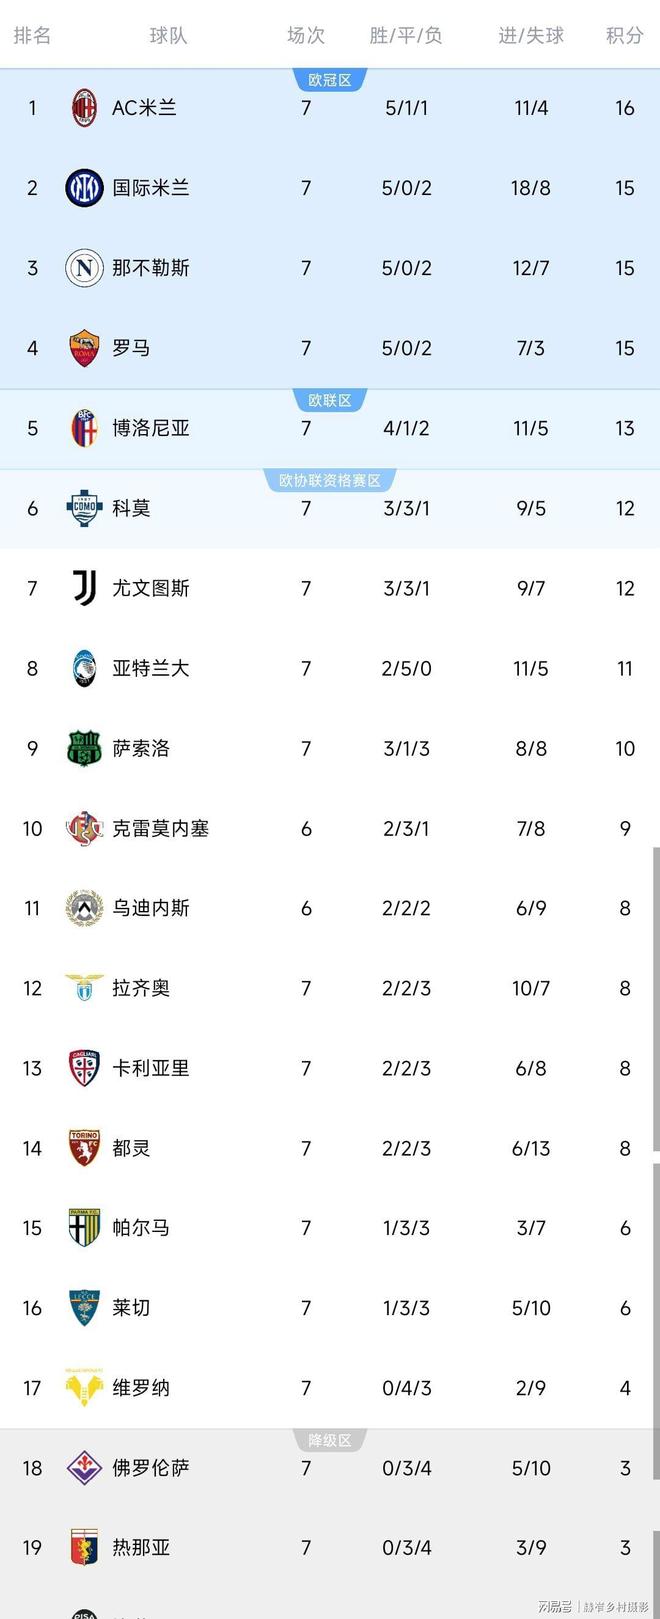The height and width of the screenshot is (1619, 660).
Task: Select the 拉齐奥 eagle badge
Action: pos(83,988)
